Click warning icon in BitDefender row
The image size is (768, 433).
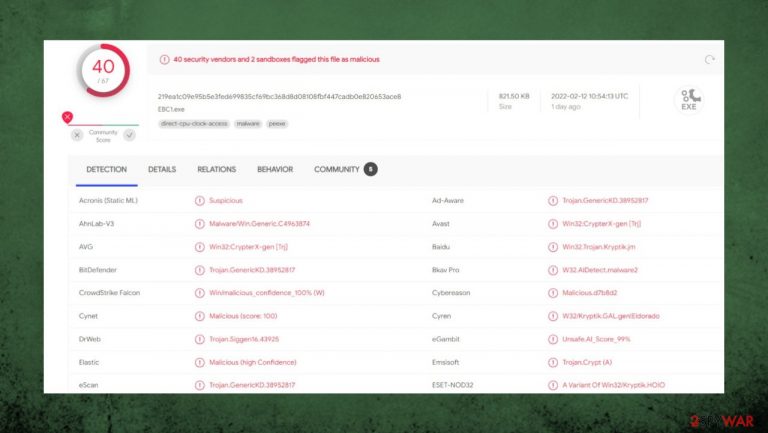pyautogui.click(x=199, y=270)
